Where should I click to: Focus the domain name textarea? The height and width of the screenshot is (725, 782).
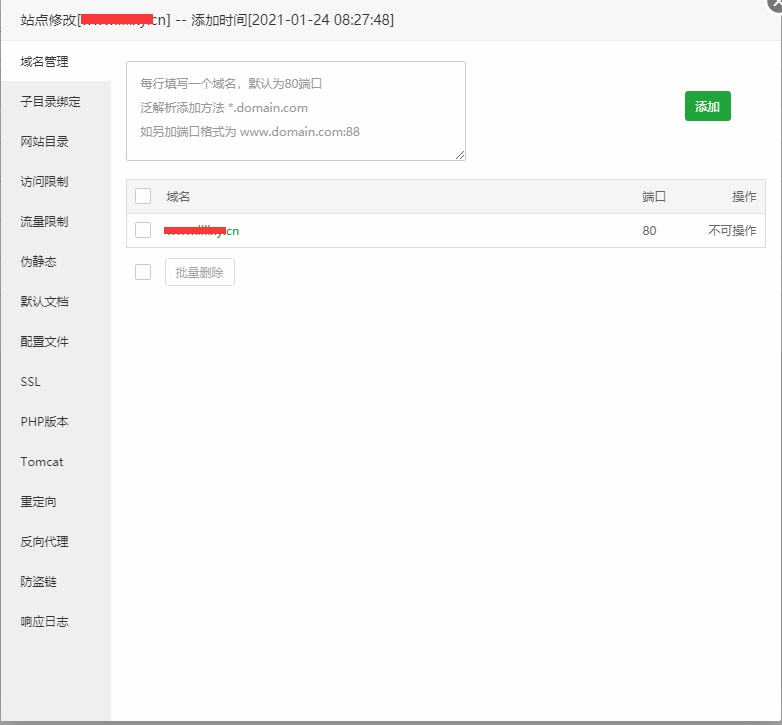(x=296, y=111)
